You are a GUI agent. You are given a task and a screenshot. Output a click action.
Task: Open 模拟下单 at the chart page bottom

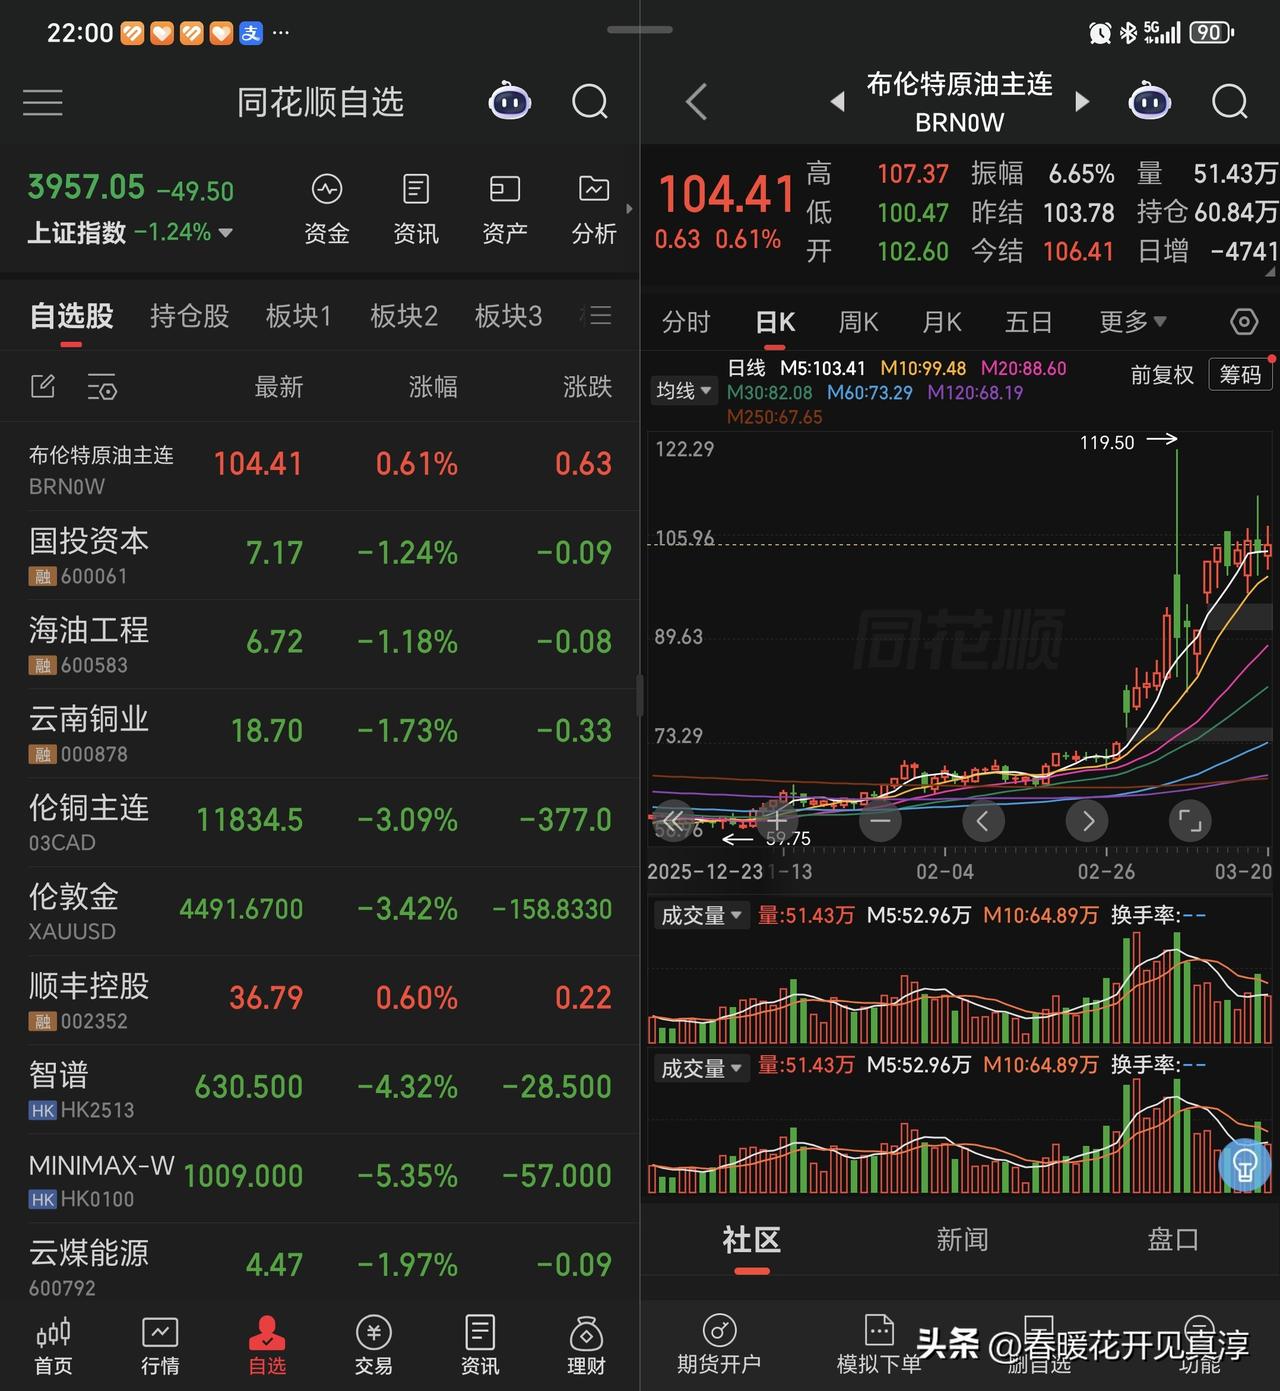pyautogui.click(x=879, y=1345)
